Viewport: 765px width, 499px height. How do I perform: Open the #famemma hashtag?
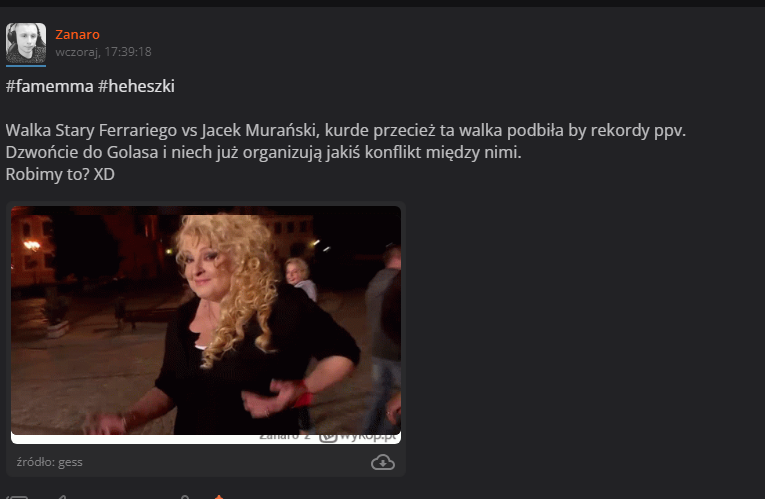point(49,86)
